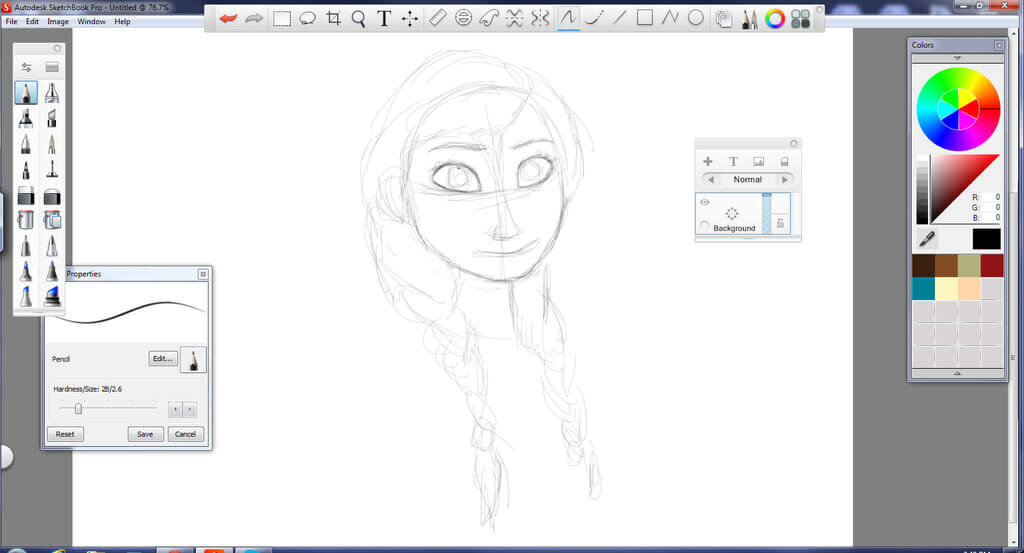Viewport: 1024px width, 553px height.
Task: Go to the next blend mode after Normal
Action: [786, 180]
